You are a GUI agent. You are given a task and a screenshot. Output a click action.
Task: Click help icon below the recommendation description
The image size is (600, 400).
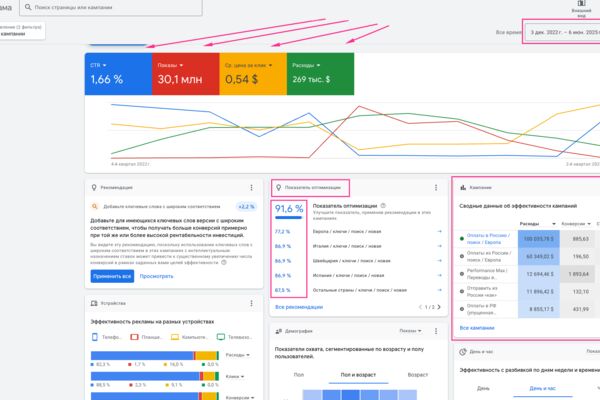tap(224, 263)
